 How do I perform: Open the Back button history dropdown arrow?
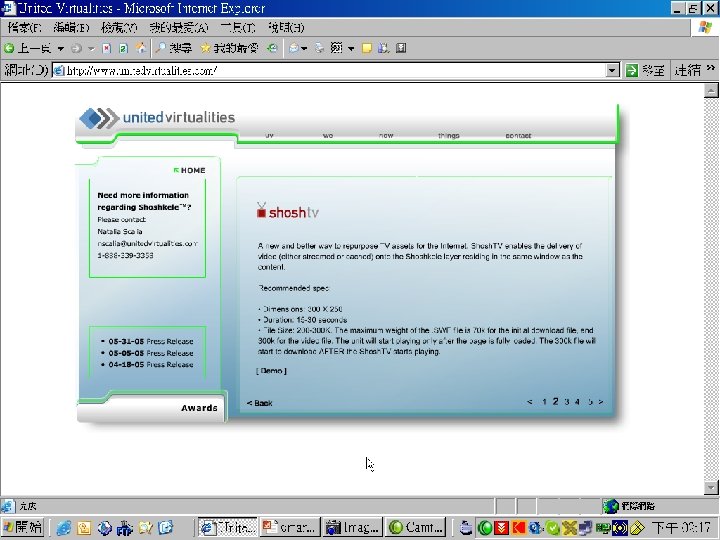(x=61, y=49)
